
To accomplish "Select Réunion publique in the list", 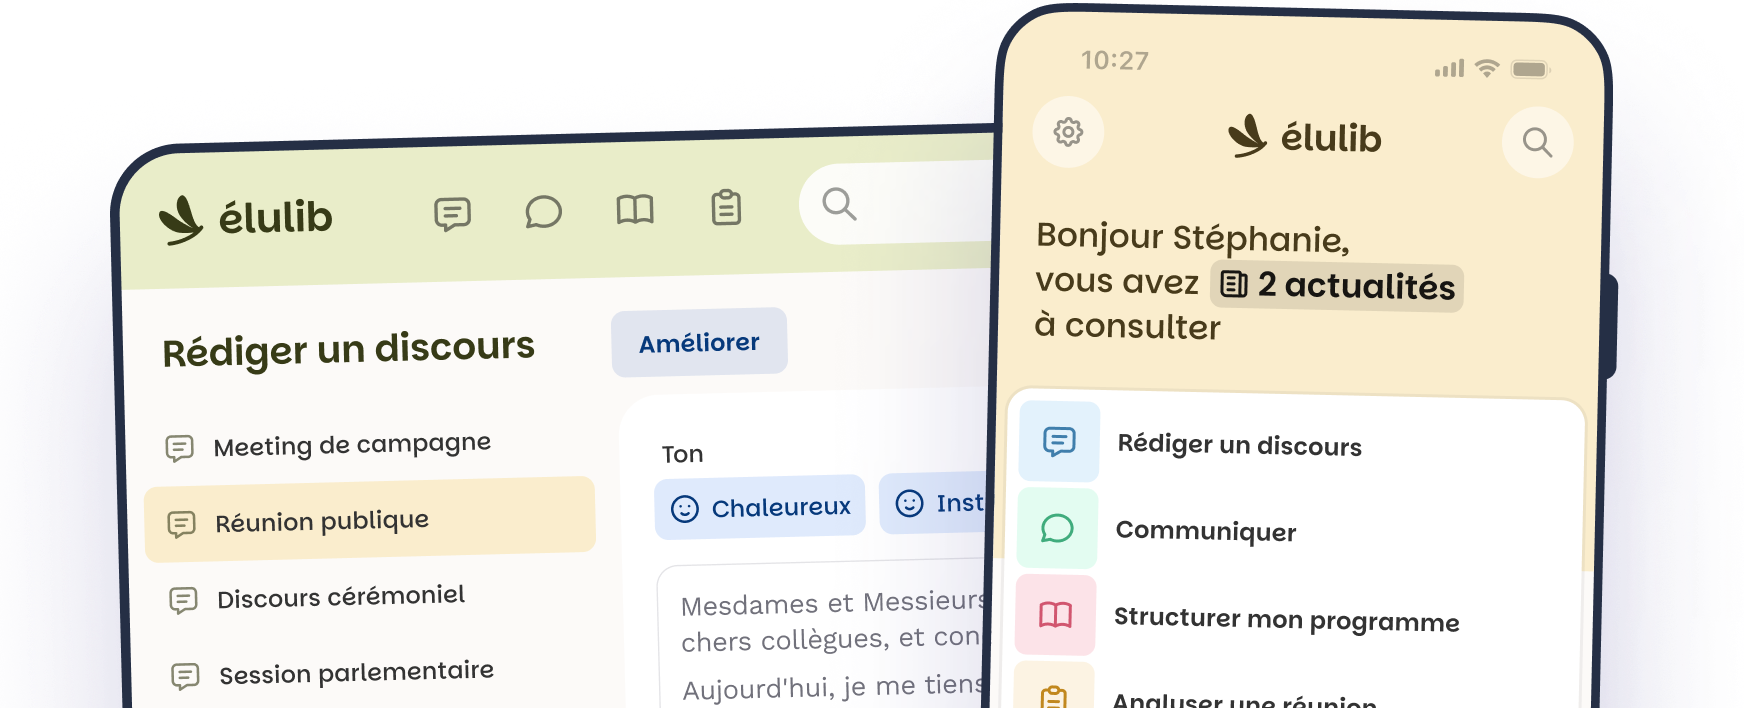I will [x=370, y=520].
